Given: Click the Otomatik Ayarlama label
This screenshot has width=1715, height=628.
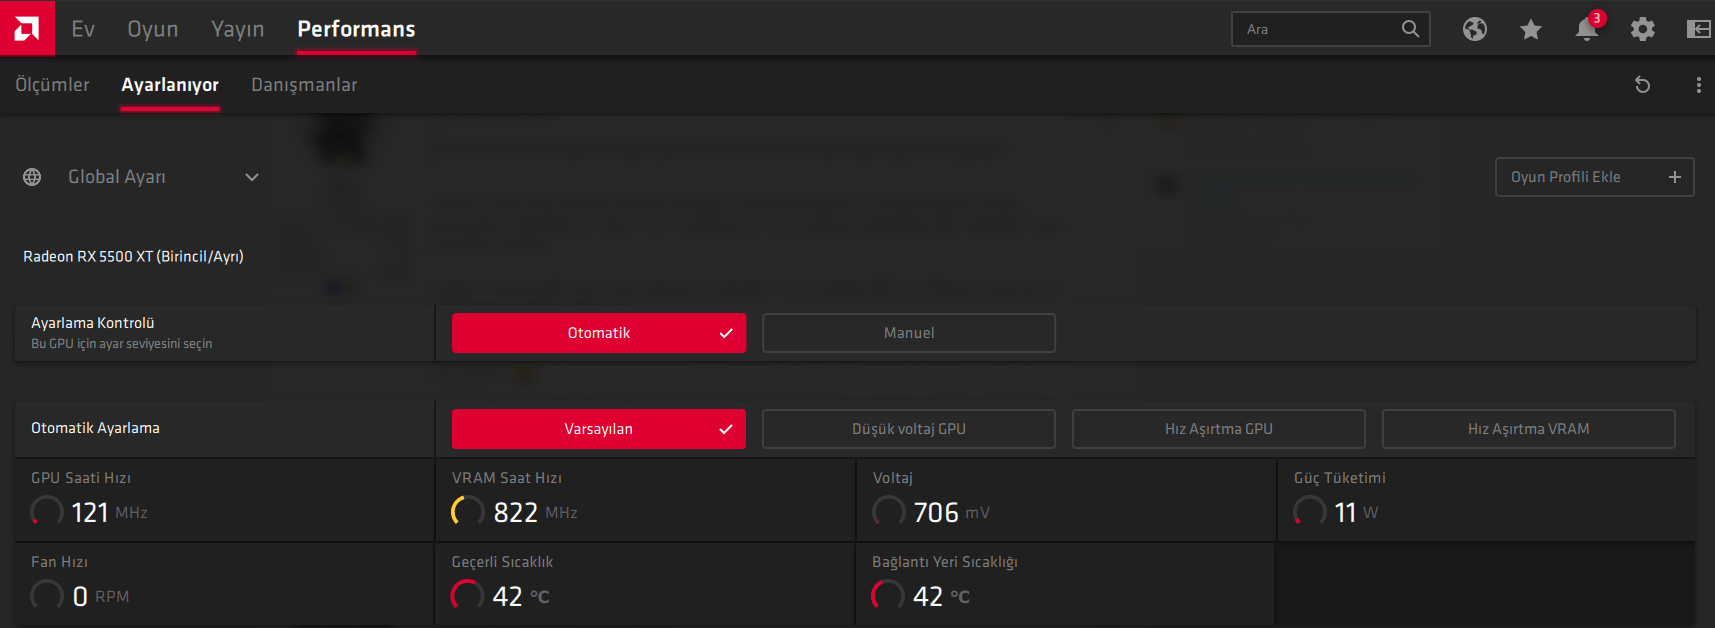Looking at the screenshot, I should coord(95,428).
